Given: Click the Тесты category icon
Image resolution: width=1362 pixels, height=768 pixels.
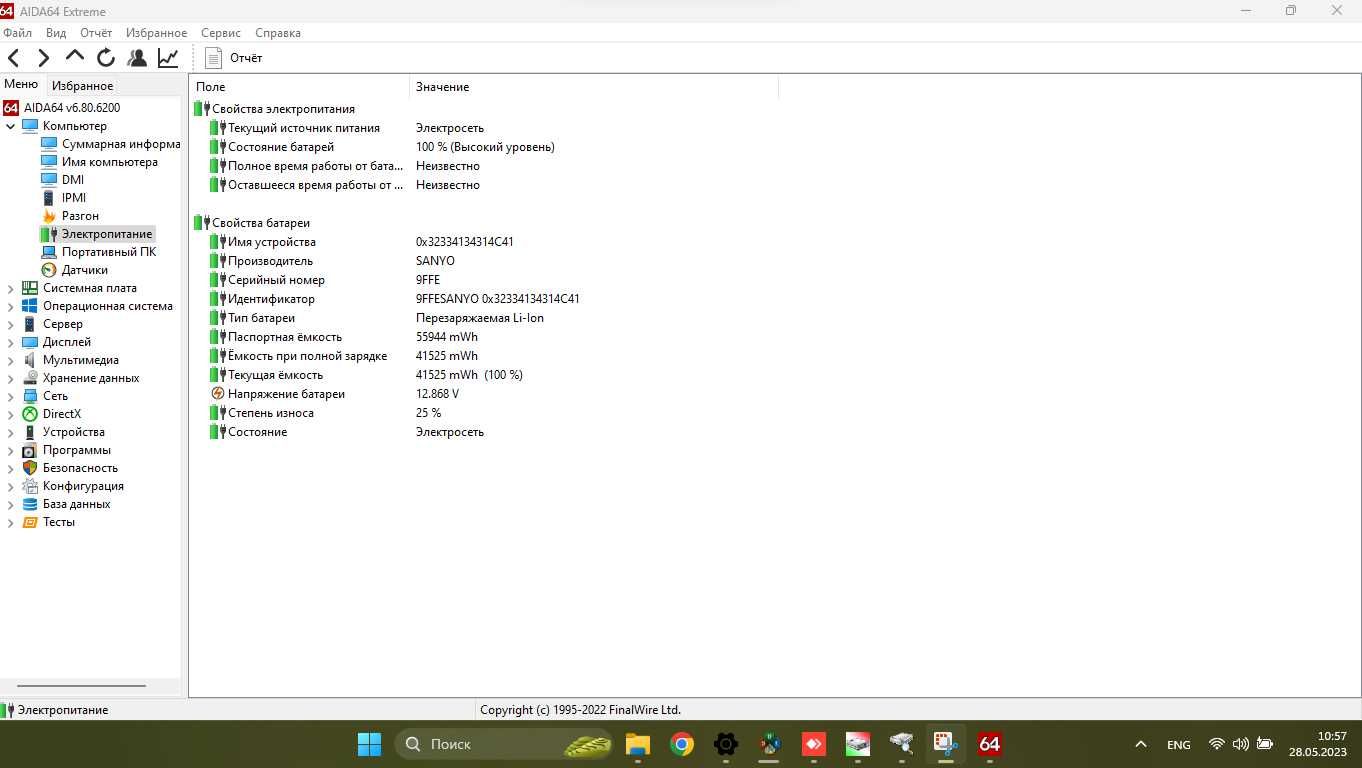Looking at the screenshot, I should [x=30, y=522].
